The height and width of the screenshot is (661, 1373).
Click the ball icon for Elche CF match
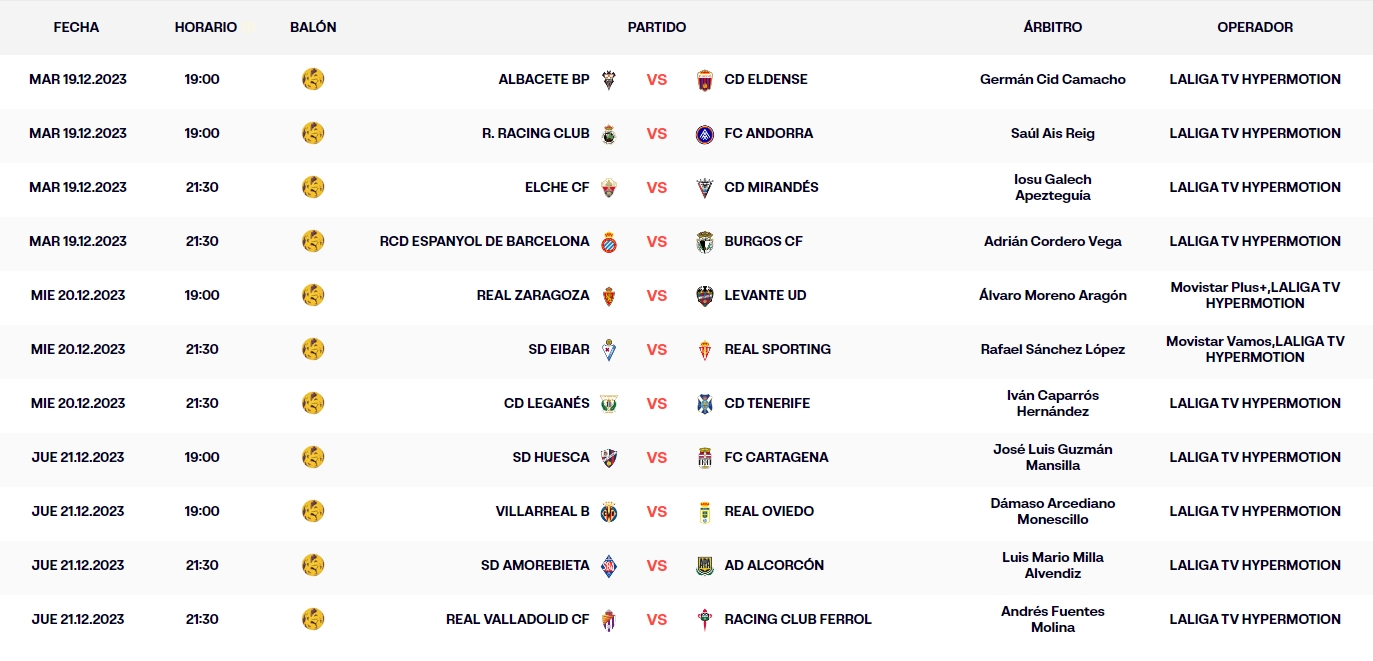click(x=313, y=187)
